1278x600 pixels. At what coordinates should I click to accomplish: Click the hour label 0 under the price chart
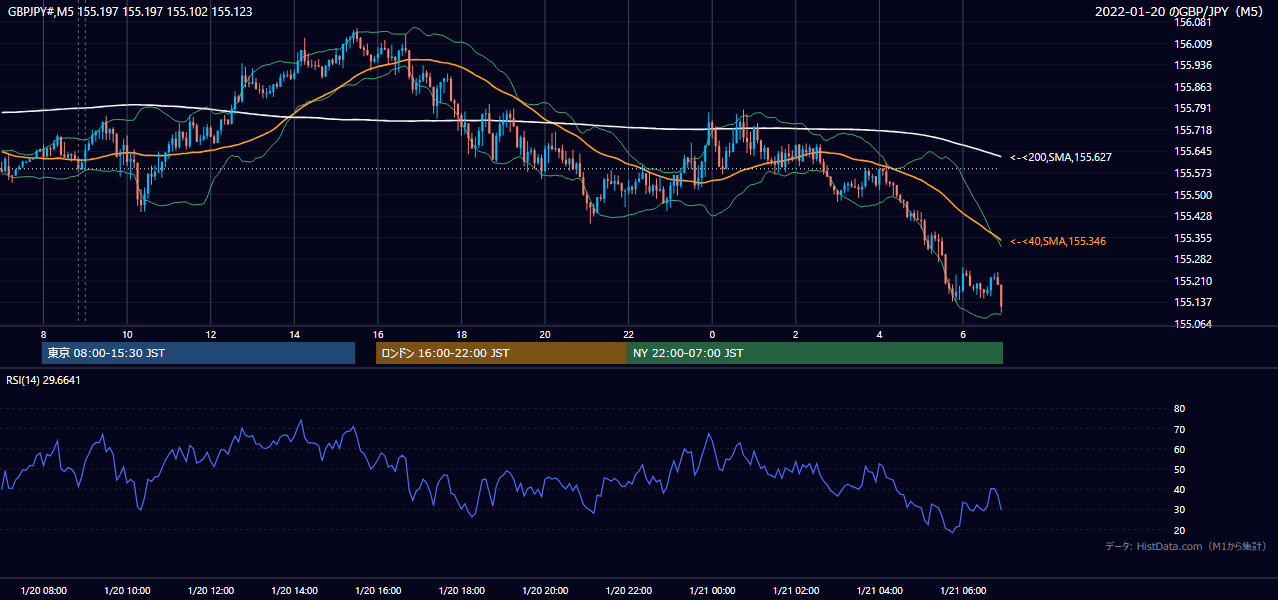click(712, 334)
